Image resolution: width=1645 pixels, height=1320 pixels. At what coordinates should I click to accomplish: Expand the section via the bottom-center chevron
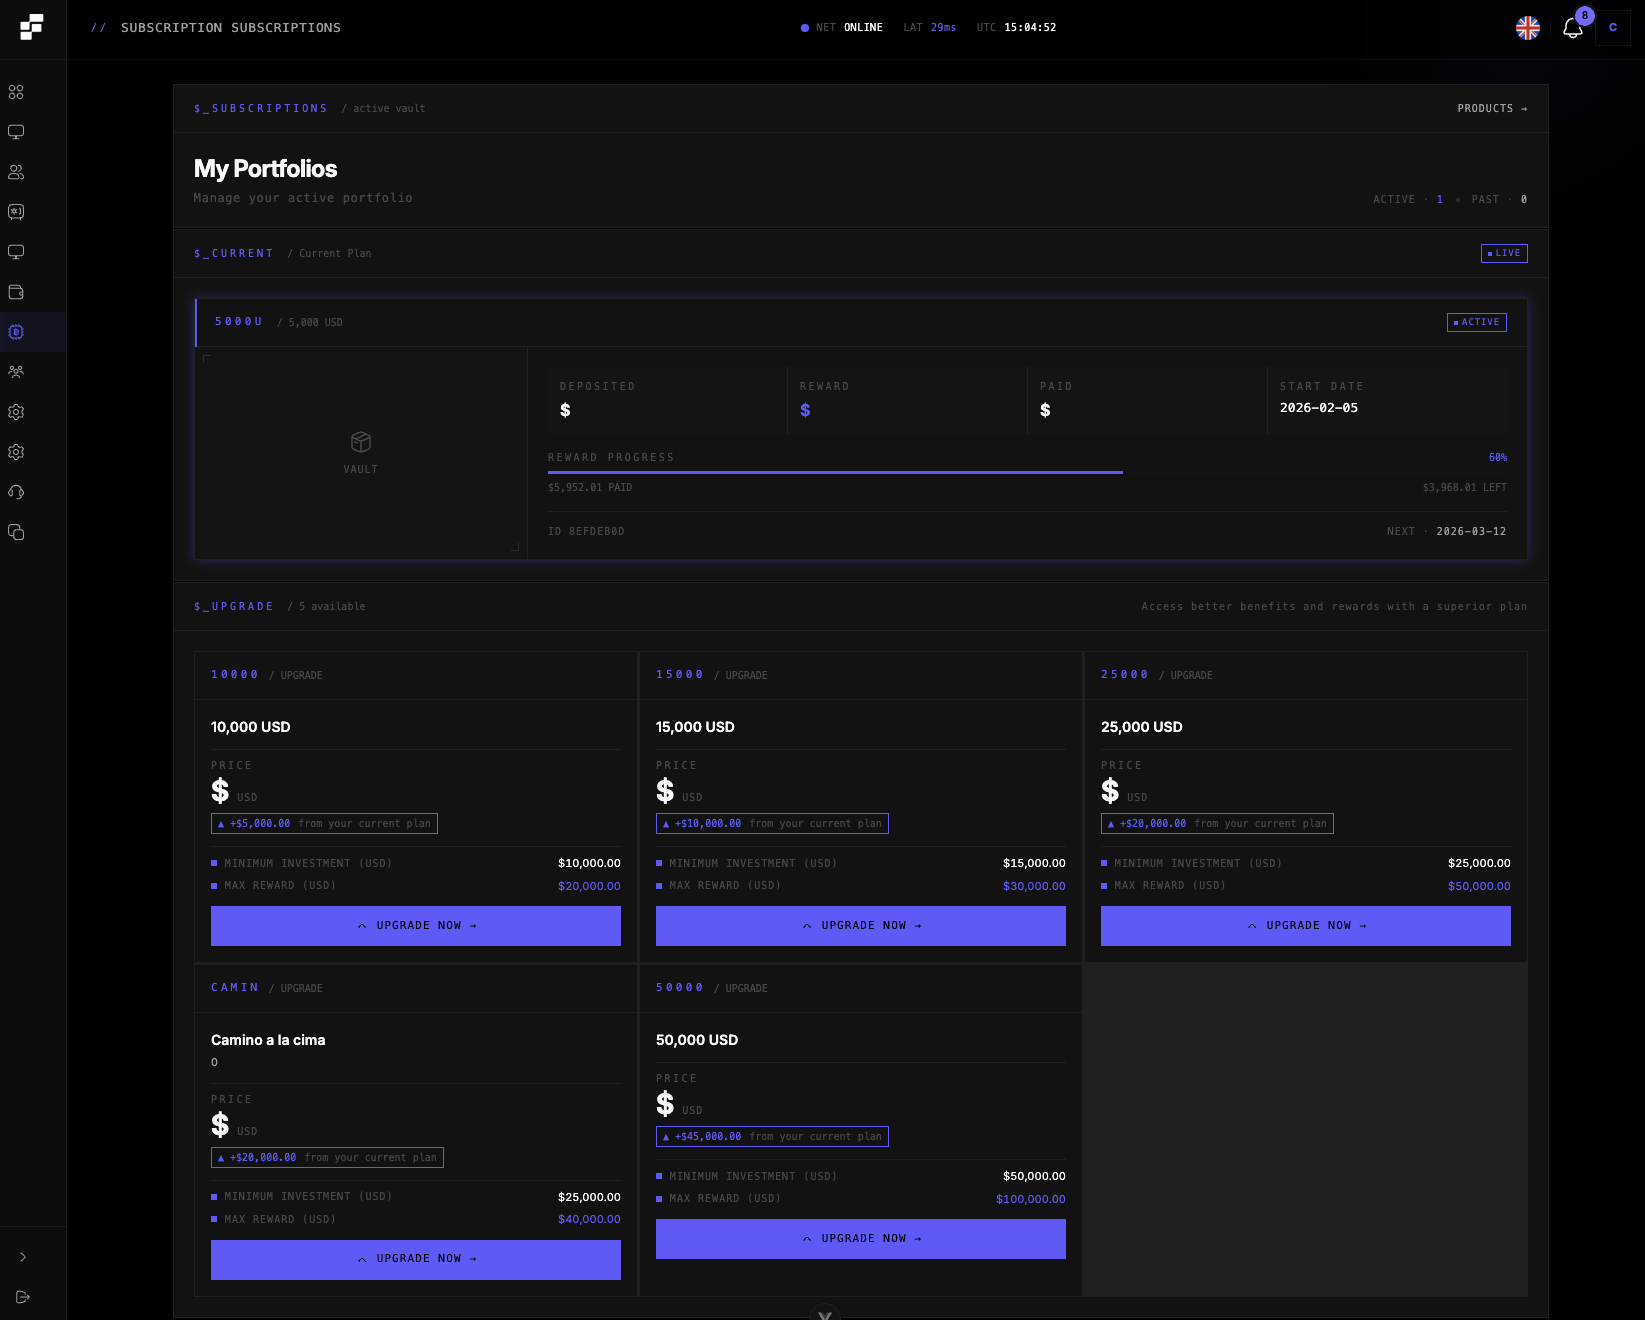click(824, 1314)
